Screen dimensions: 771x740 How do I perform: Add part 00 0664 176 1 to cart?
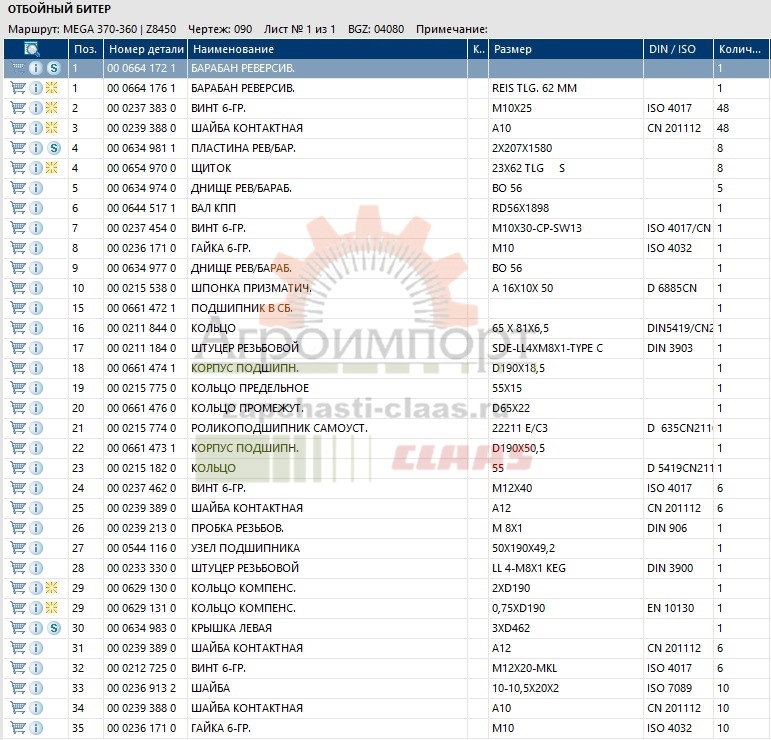tap(18, 88)
